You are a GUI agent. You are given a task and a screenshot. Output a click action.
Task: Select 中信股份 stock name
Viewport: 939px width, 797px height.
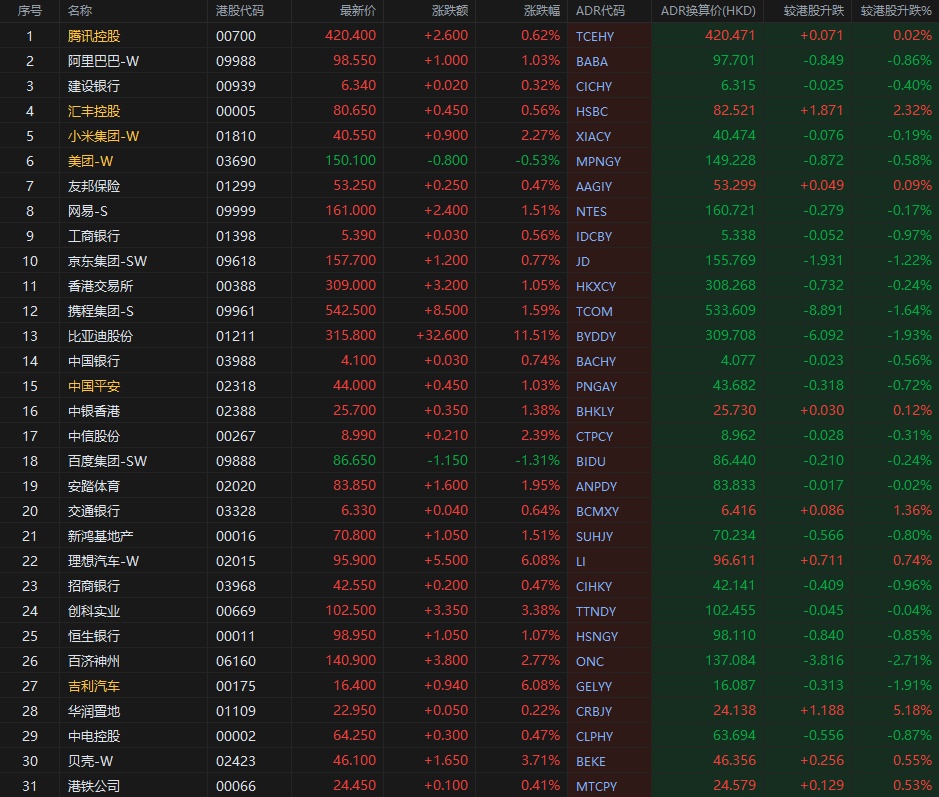point(93,436)
